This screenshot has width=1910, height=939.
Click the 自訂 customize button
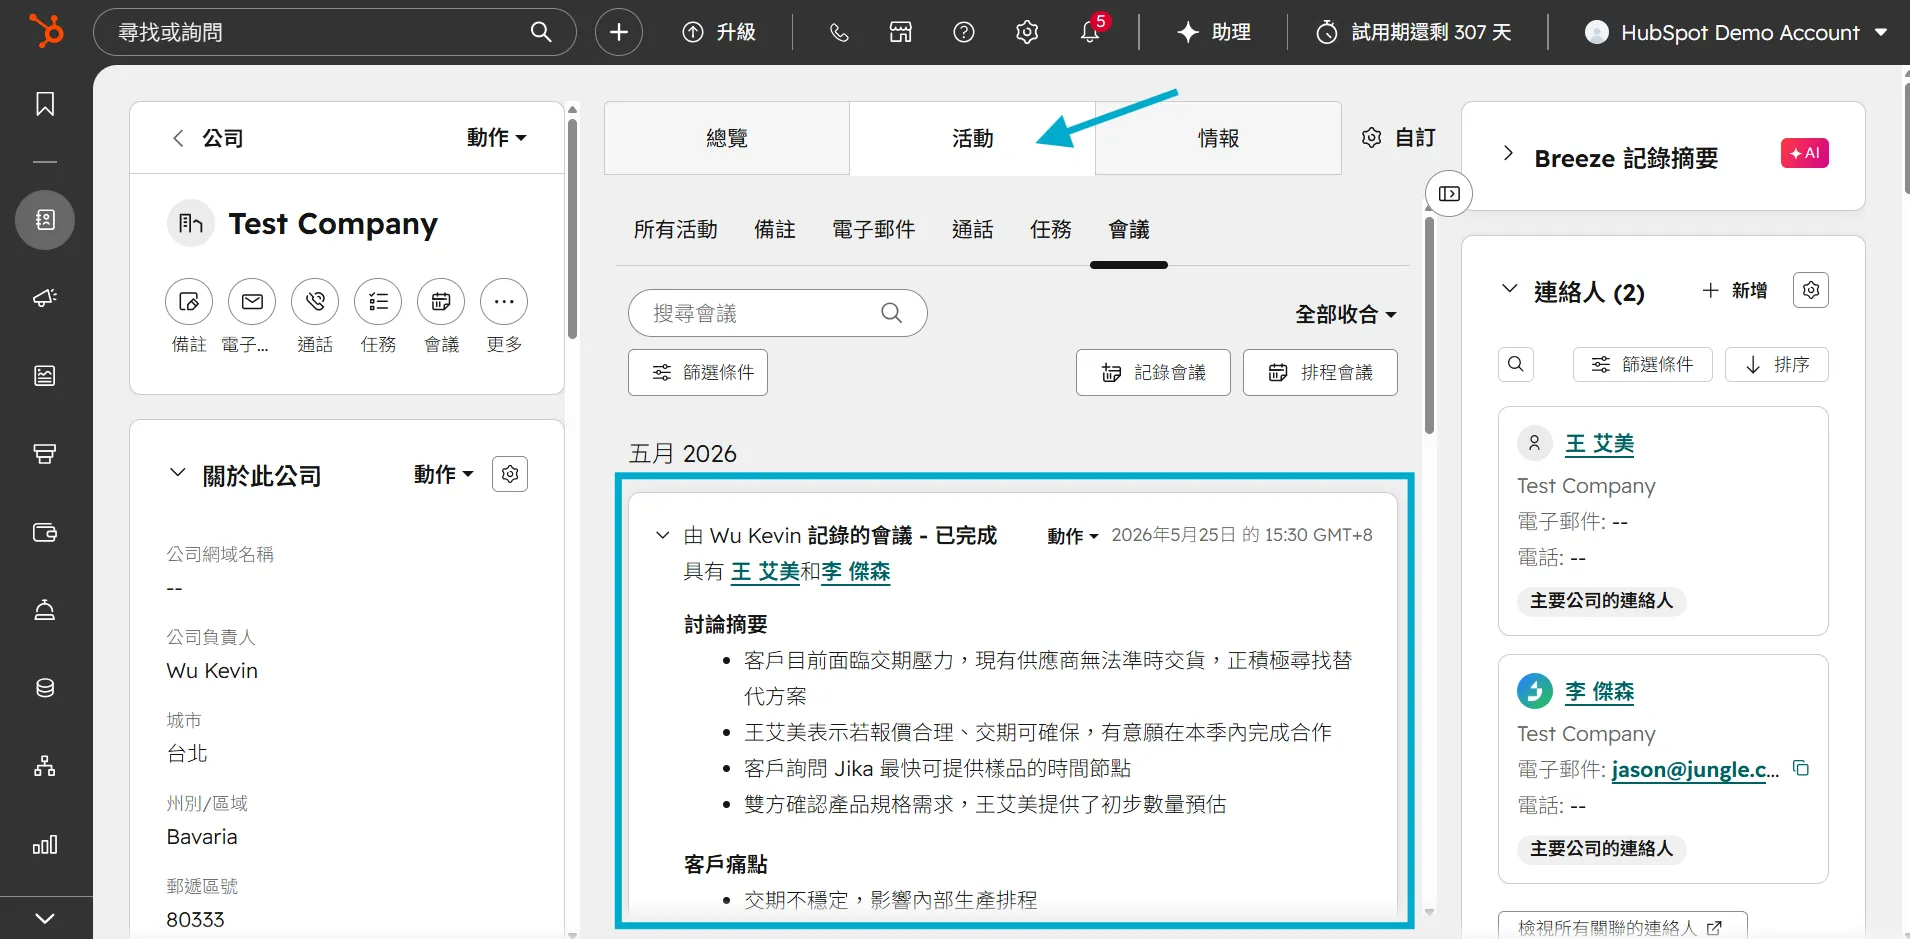click(1399, 137)
